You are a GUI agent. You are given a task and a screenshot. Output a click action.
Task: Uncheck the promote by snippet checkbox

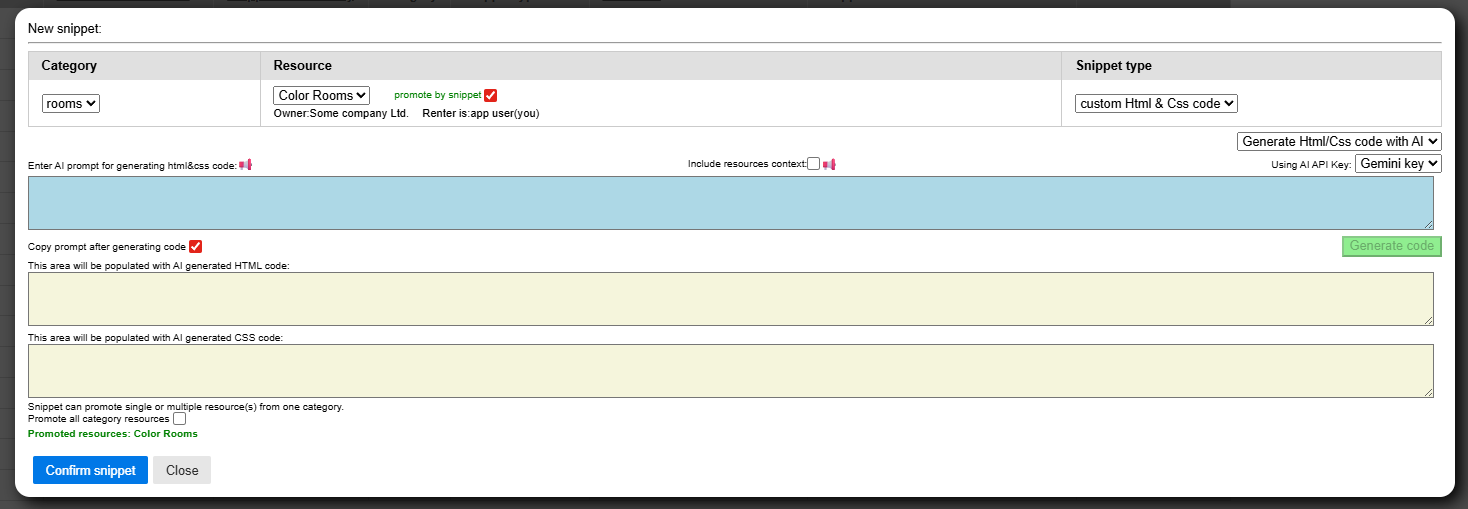[490, 95]
